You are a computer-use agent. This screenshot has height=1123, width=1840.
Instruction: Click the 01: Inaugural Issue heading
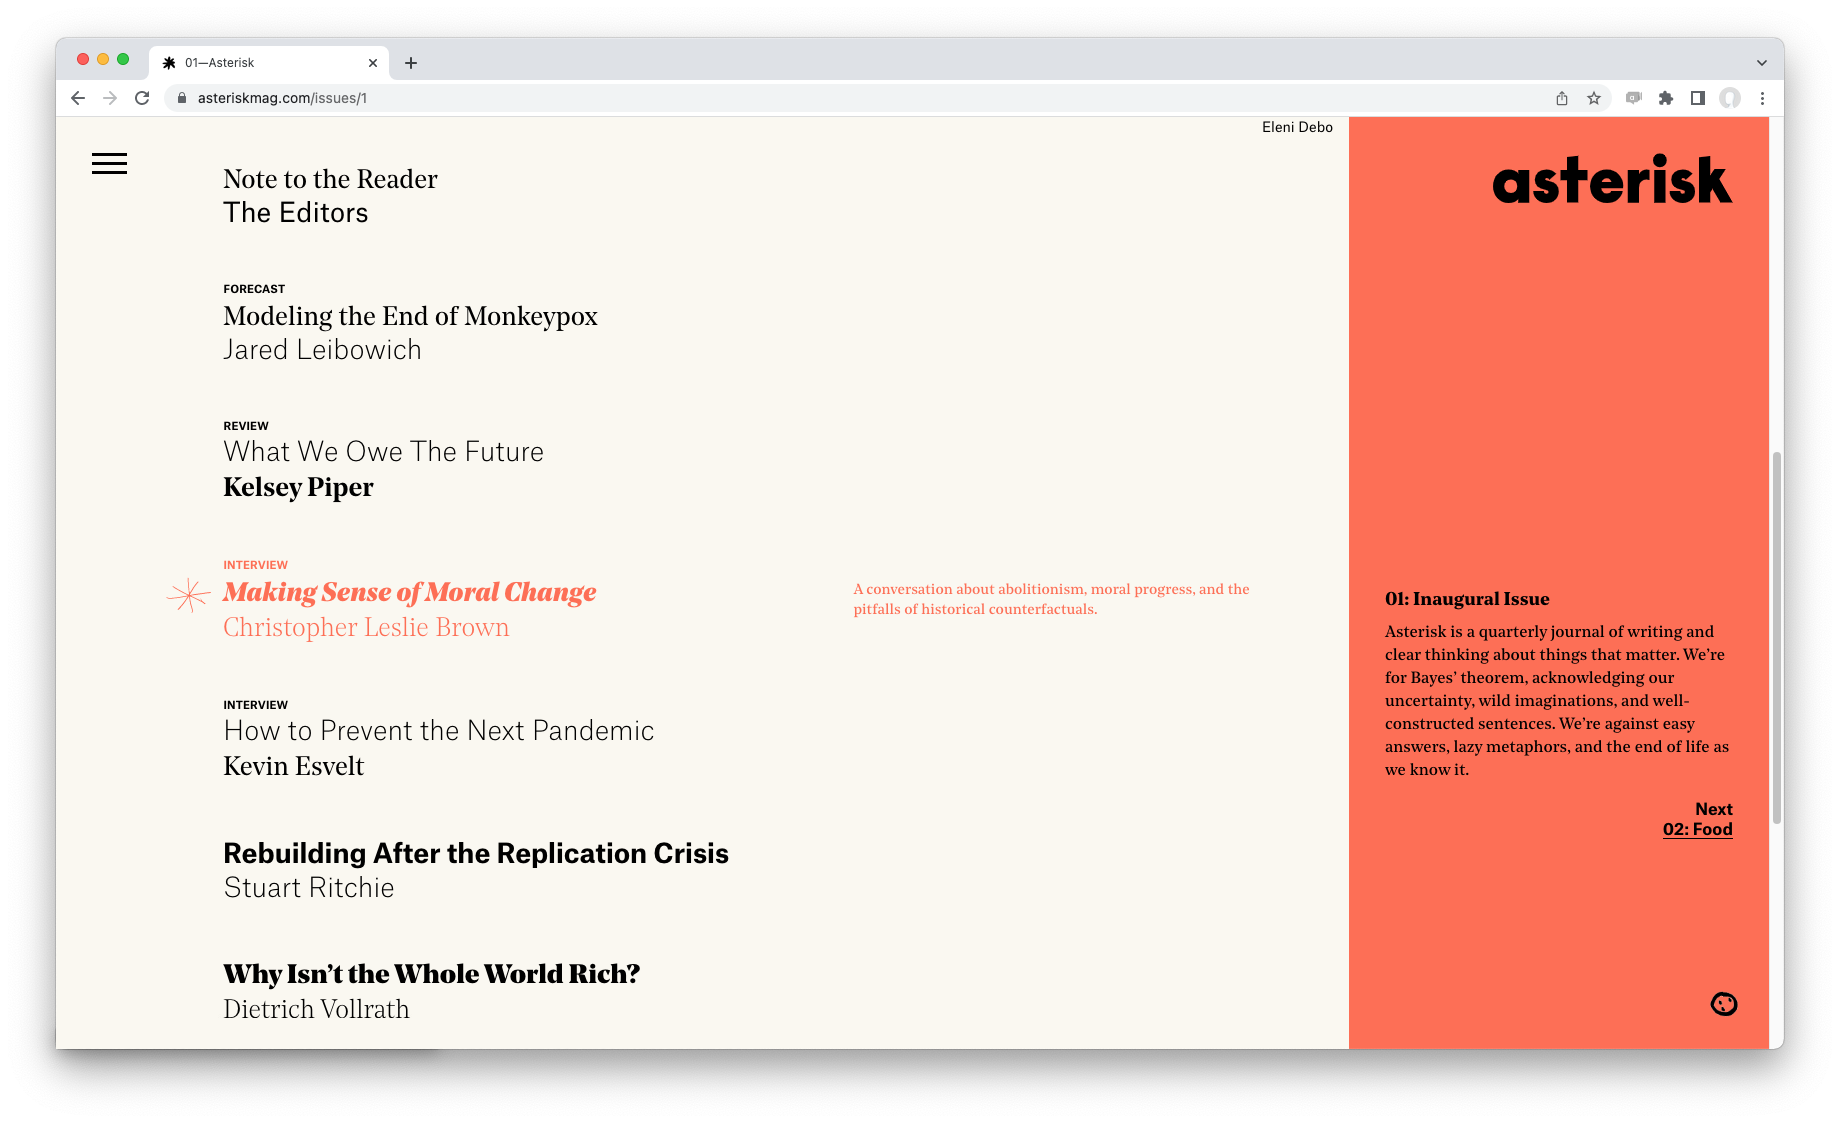tap(1467, 599)
